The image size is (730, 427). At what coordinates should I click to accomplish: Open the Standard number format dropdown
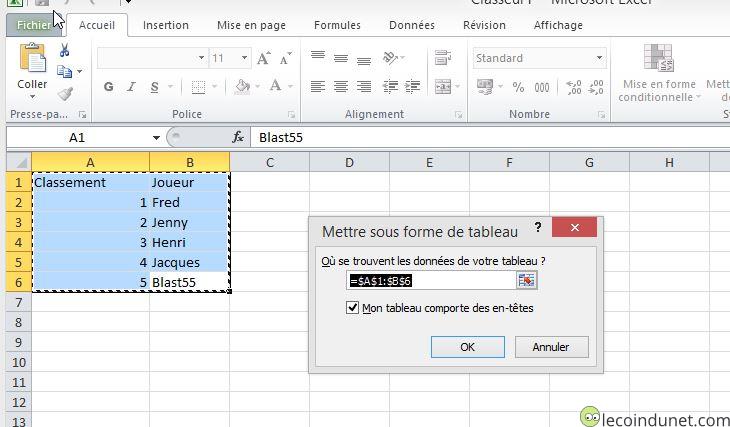[599, 59]
